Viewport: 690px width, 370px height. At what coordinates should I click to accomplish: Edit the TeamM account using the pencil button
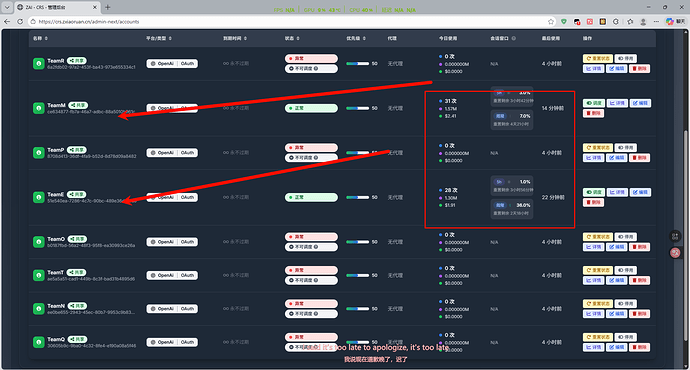click(640, 103)
